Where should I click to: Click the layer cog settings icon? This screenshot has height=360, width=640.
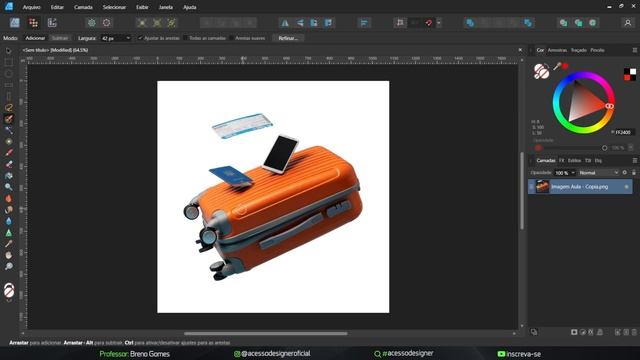(624, 173)
